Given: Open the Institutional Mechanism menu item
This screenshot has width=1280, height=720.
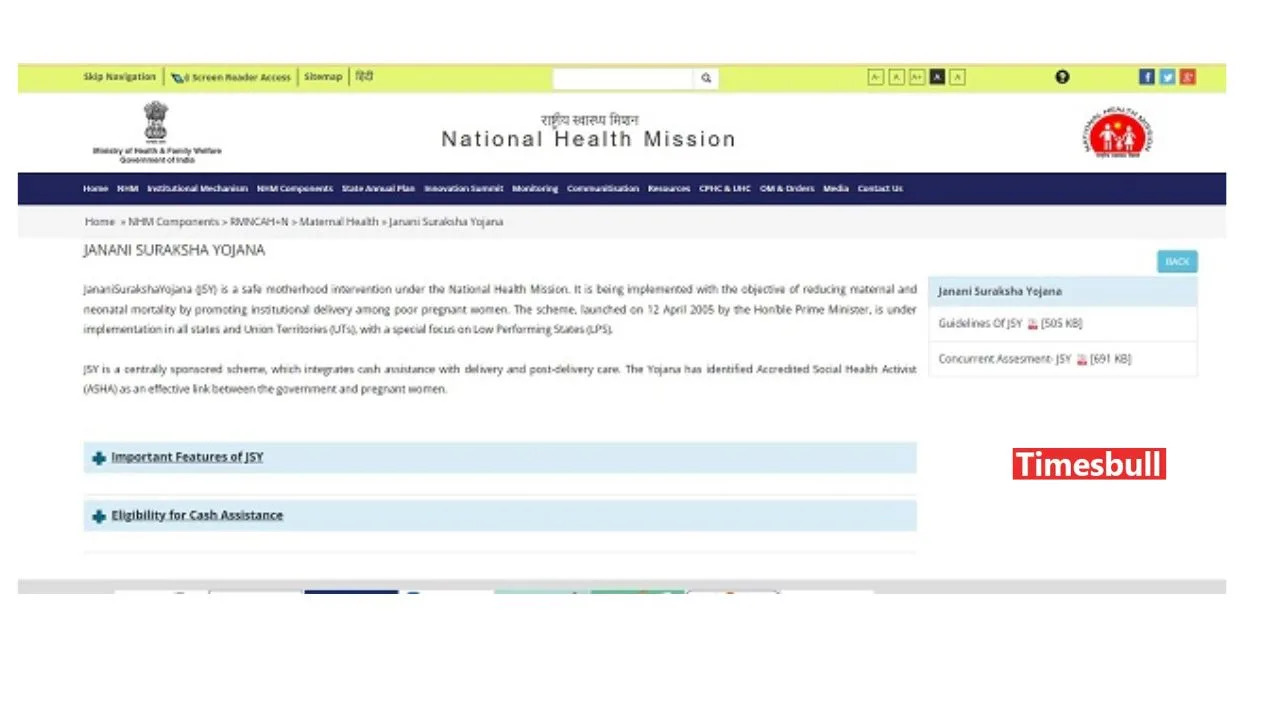Looking at the screenshot, I should coord(197,188).
